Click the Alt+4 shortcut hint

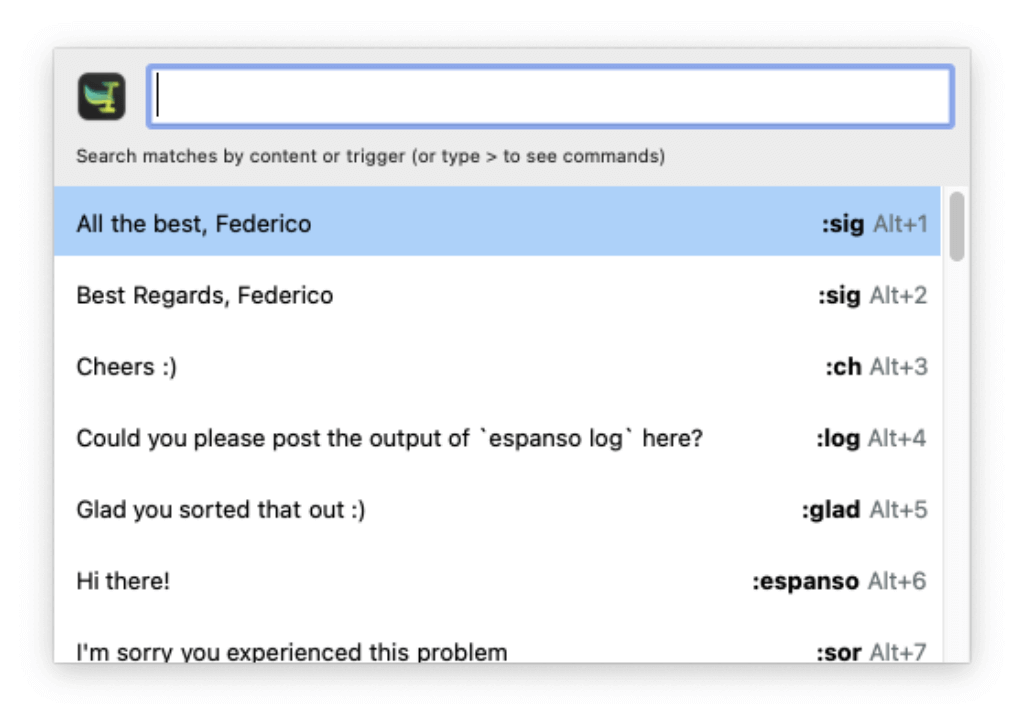pyautogui.click(x=897, y=438)
